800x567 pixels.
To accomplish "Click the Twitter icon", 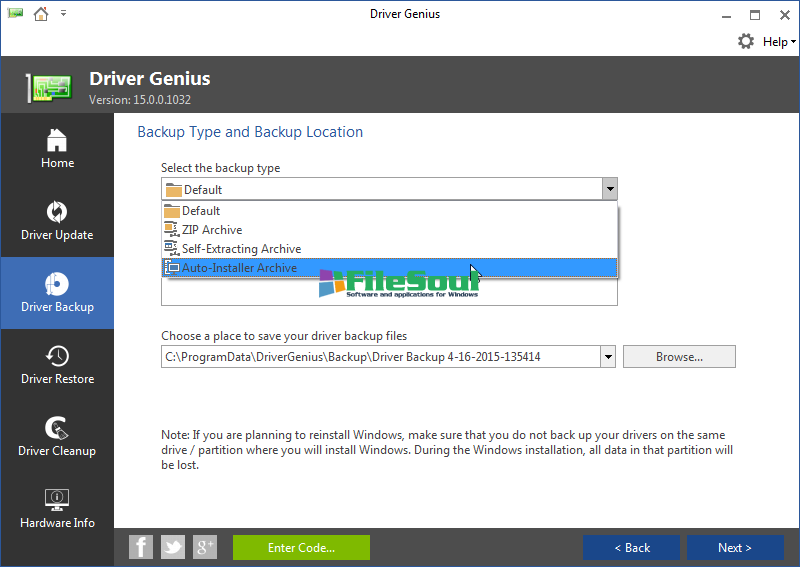I will (173, 547).
